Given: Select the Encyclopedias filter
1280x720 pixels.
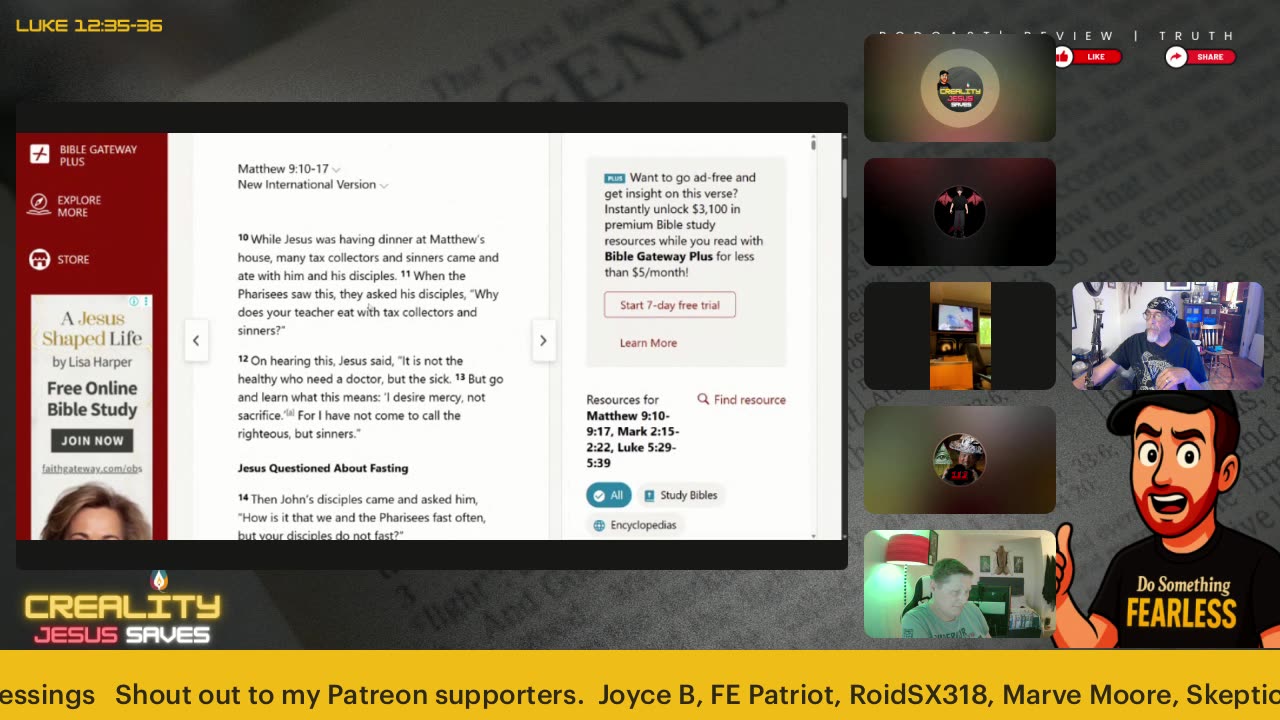Looking at the screenshot, I should 634,525.
